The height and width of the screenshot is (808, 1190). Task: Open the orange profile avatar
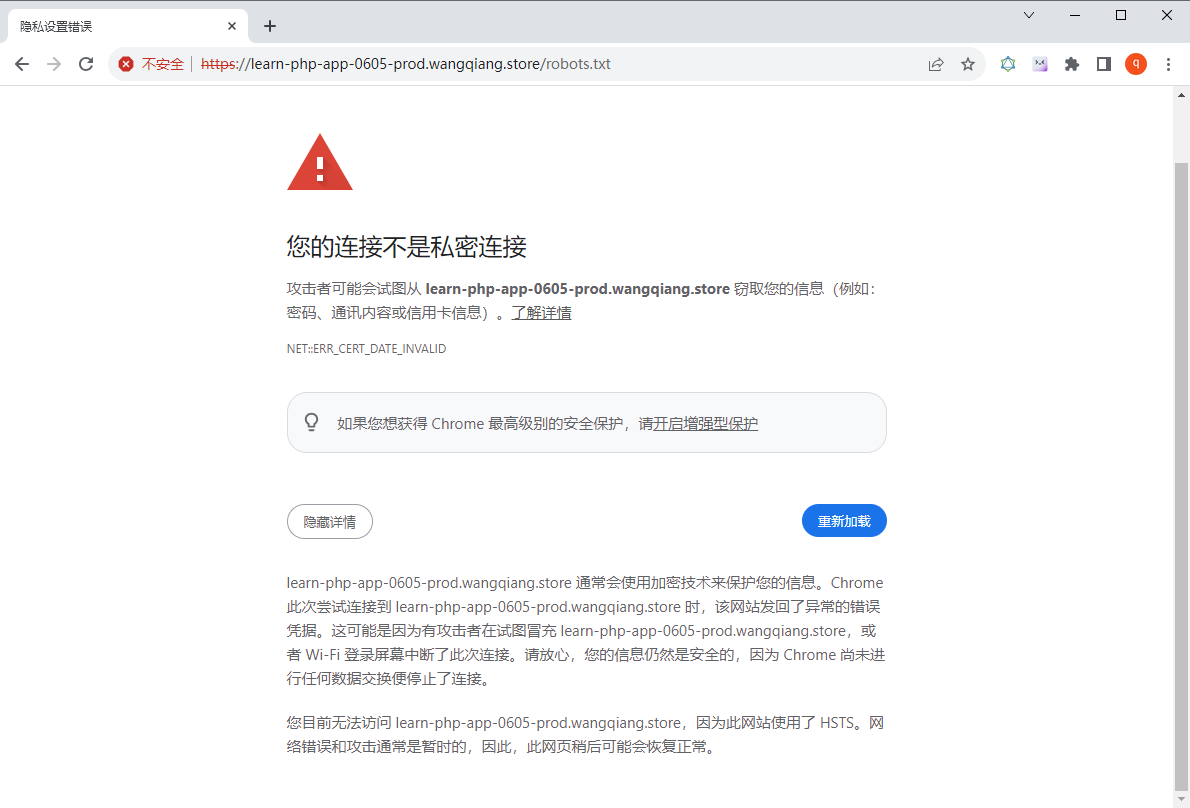(x=1135, y=64)
